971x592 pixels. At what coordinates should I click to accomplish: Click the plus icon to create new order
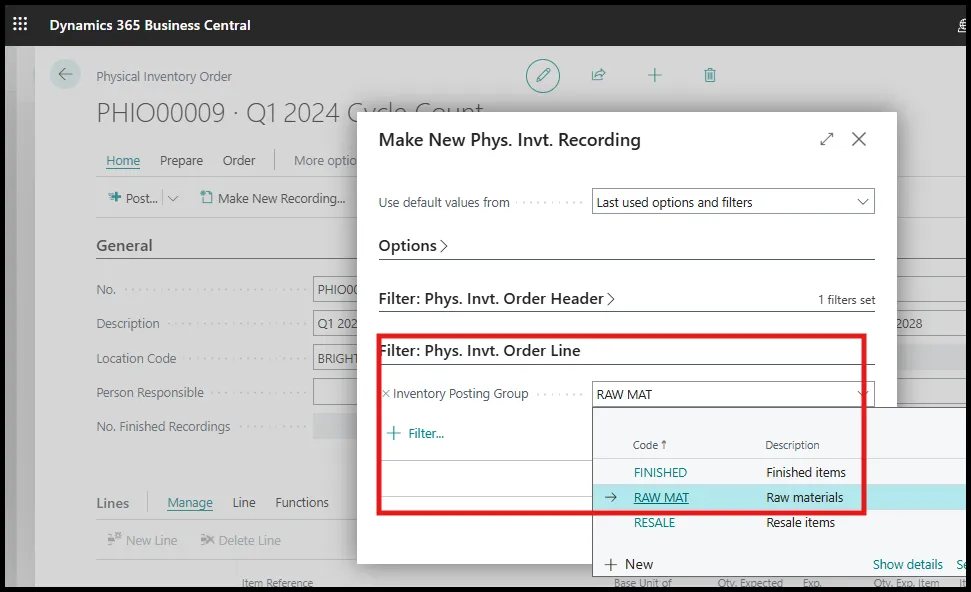pyautogui.click(x=655, y=76)
